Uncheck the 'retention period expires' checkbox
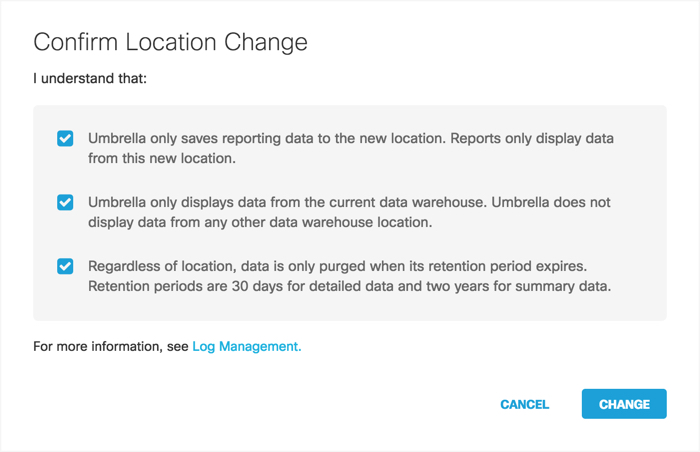The image size is (700, 452). tap(65, 266)
